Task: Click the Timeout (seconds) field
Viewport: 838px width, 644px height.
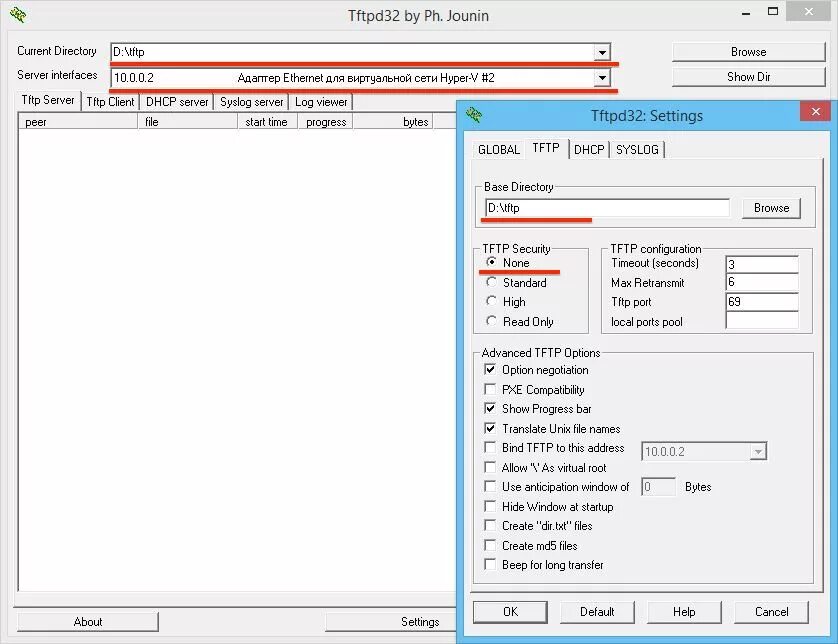Action: (762, 264)
